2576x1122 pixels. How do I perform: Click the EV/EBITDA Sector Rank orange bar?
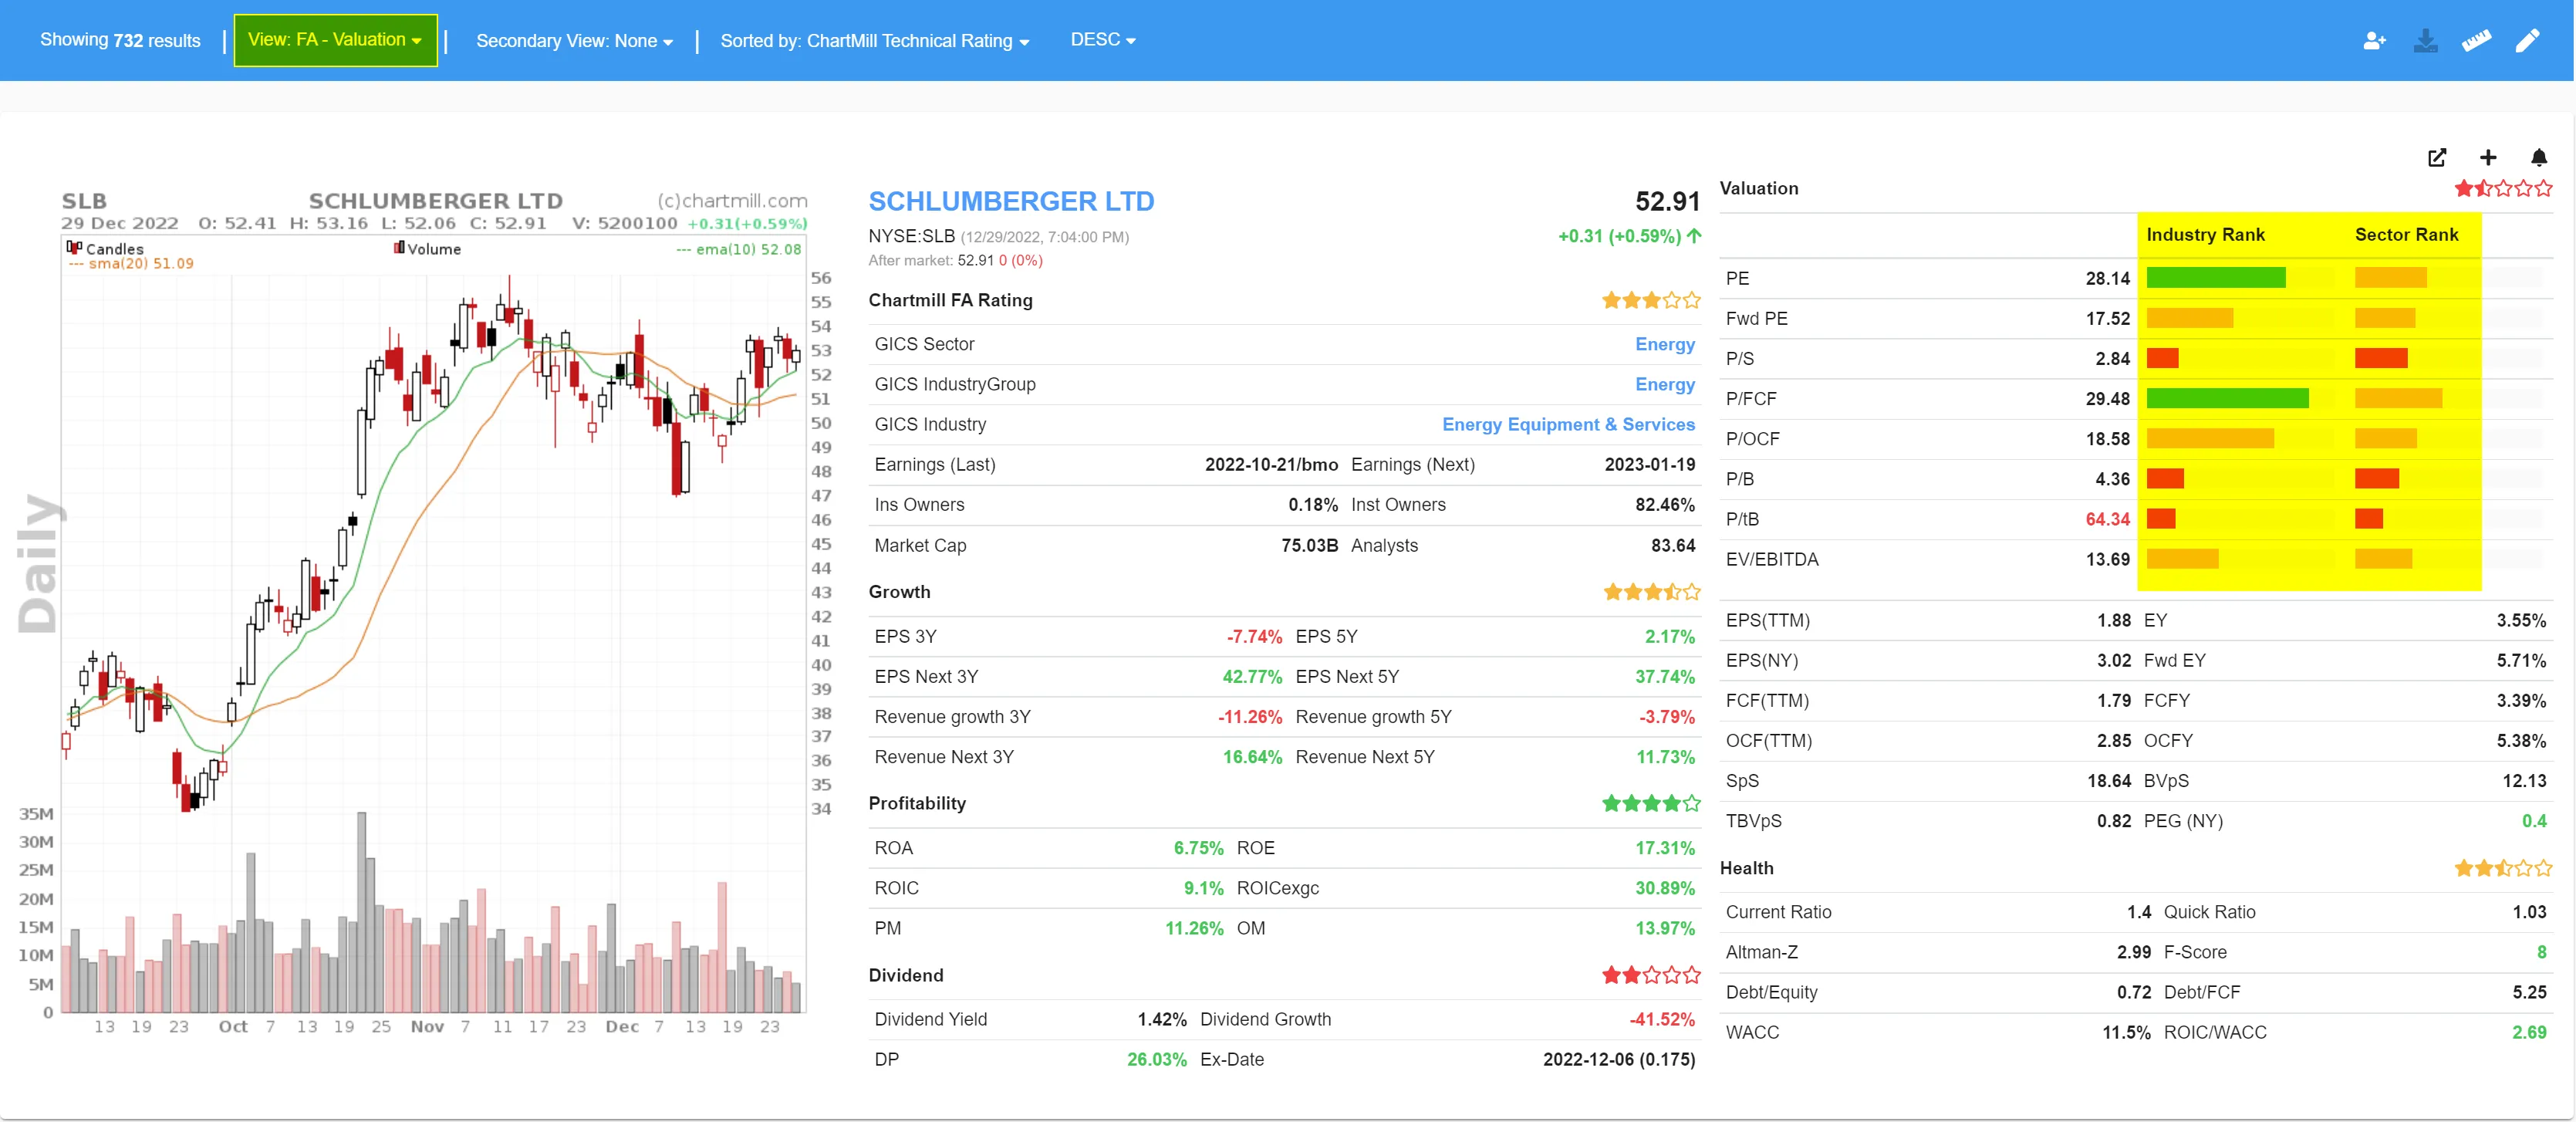pos(2383,559)
